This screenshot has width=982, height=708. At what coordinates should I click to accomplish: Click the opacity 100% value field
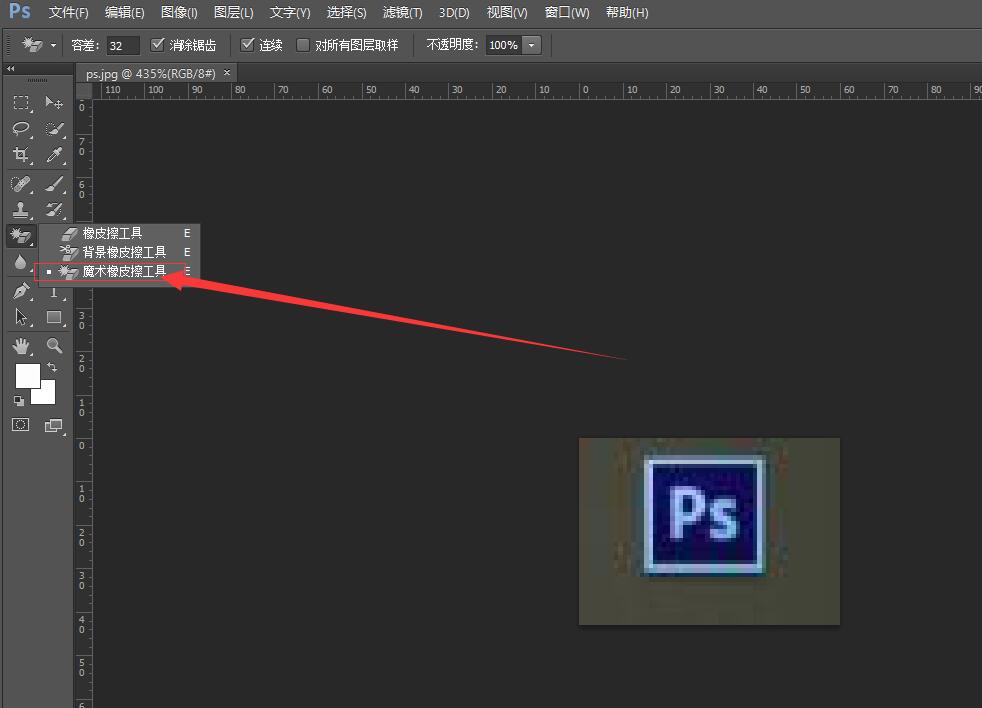point(504,45)
